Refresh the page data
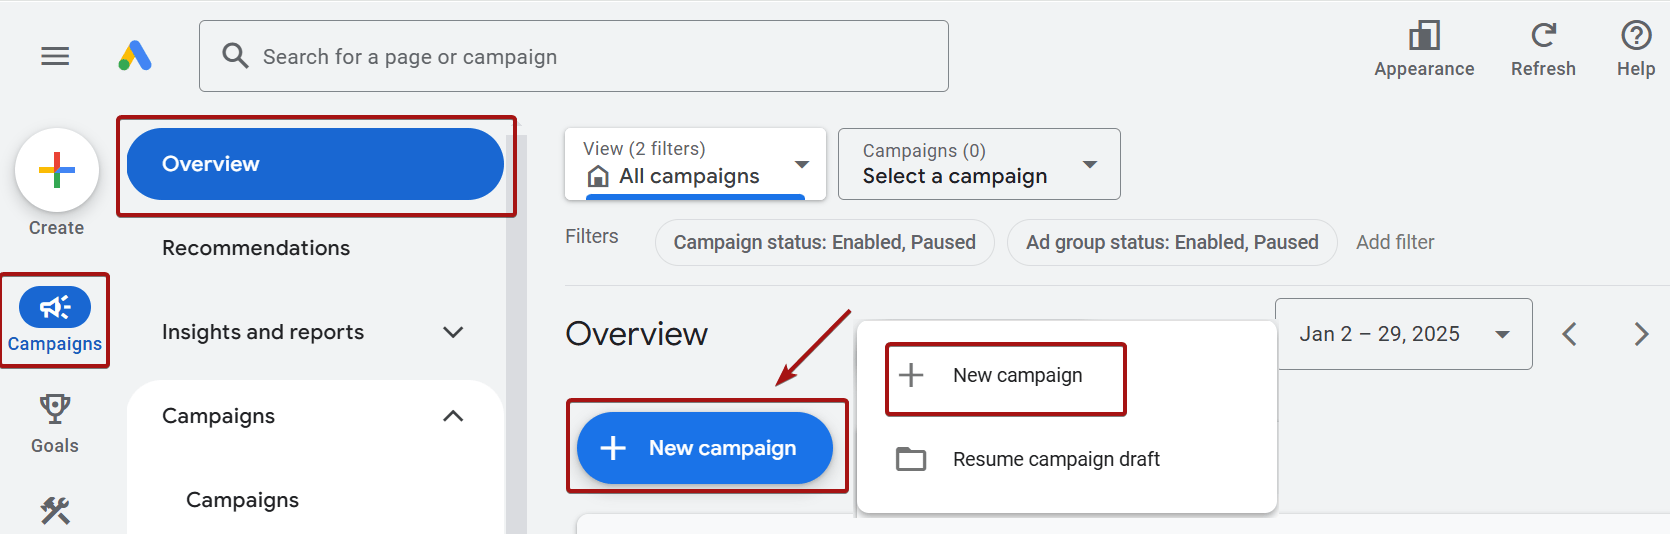1670x534 pixels. pos(1543,37)
